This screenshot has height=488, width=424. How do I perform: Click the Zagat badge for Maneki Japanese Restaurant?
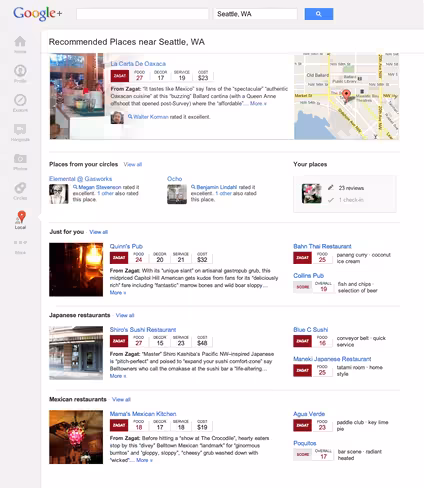pyautogui.click(x=302, y=370)
